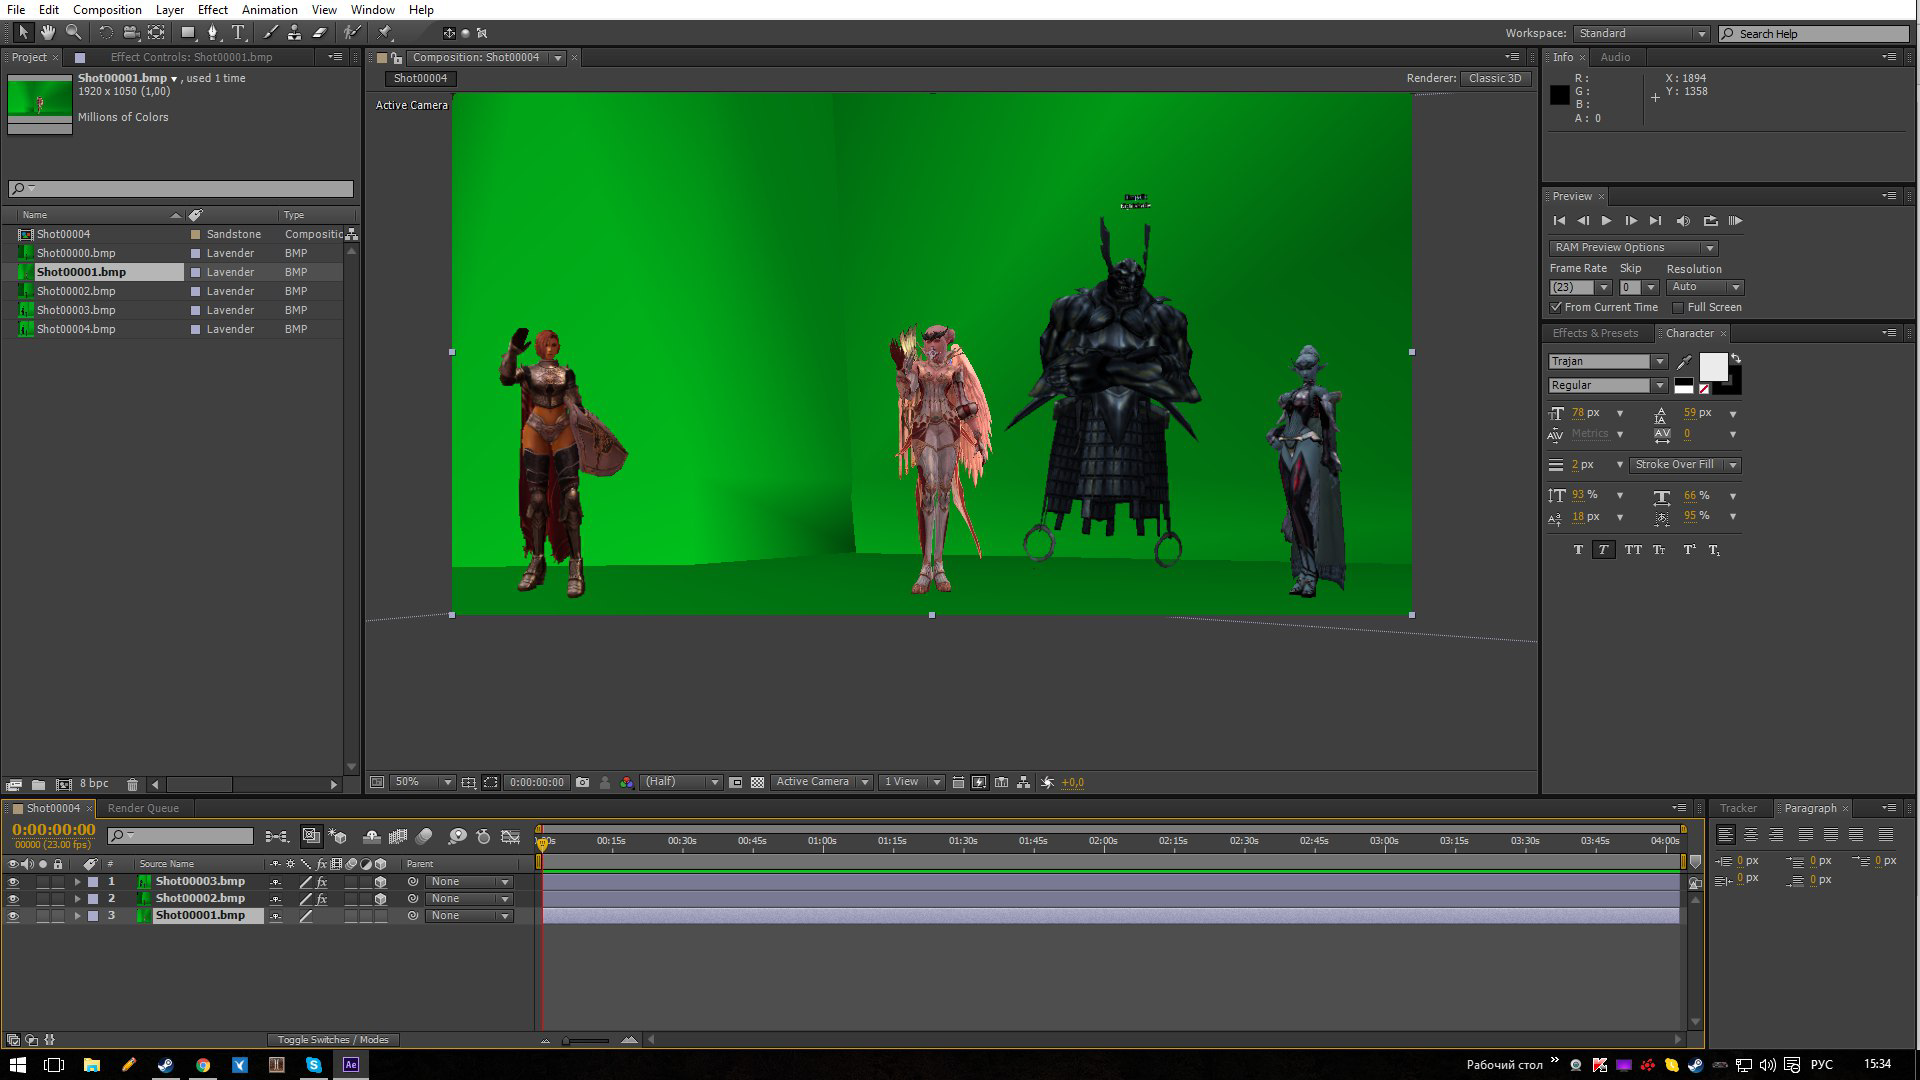Select the Puppet Pin tool
The height and width of the screenshot is (1080, 1920).
click(x=385, y=33)
